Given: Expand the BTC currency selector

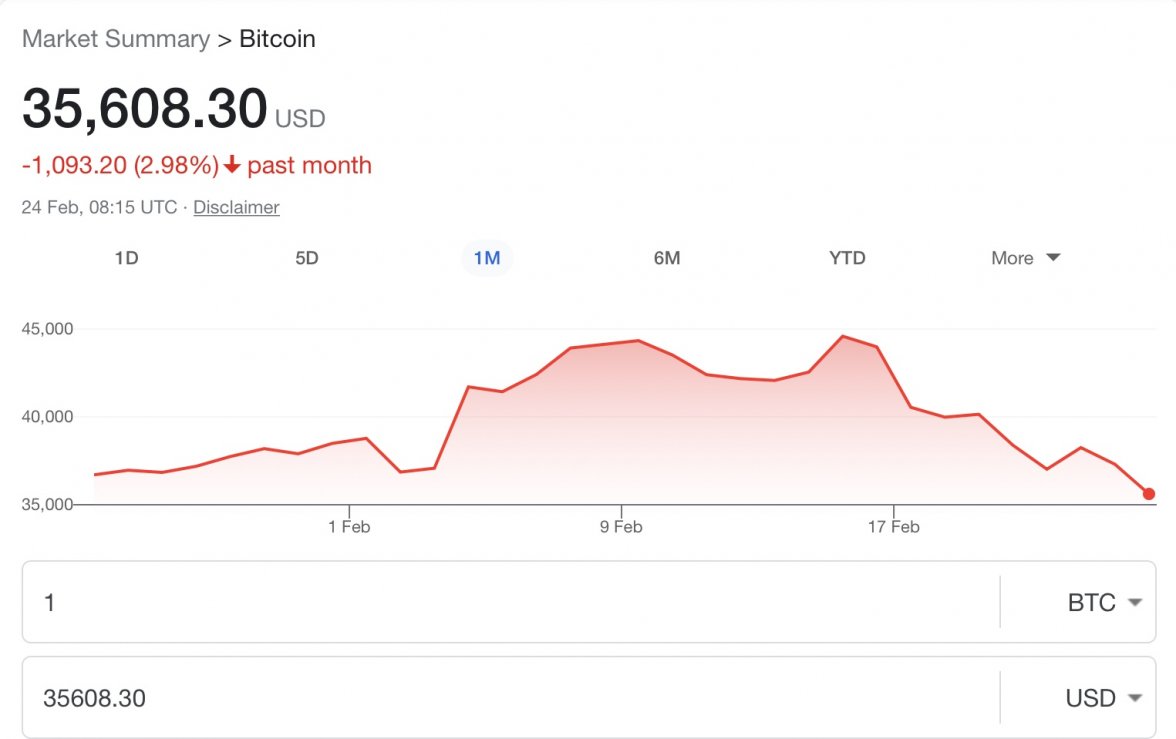Looking at the screenshot, I should pyautogui.click(x=1103, y=603).
